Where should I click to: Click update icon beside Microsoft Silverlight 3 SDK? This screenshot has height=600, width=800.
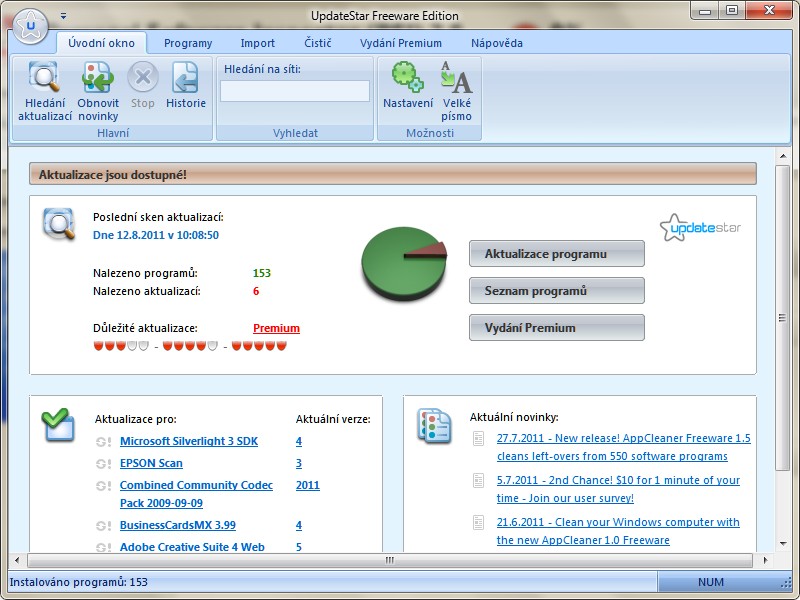coord(104,442)
